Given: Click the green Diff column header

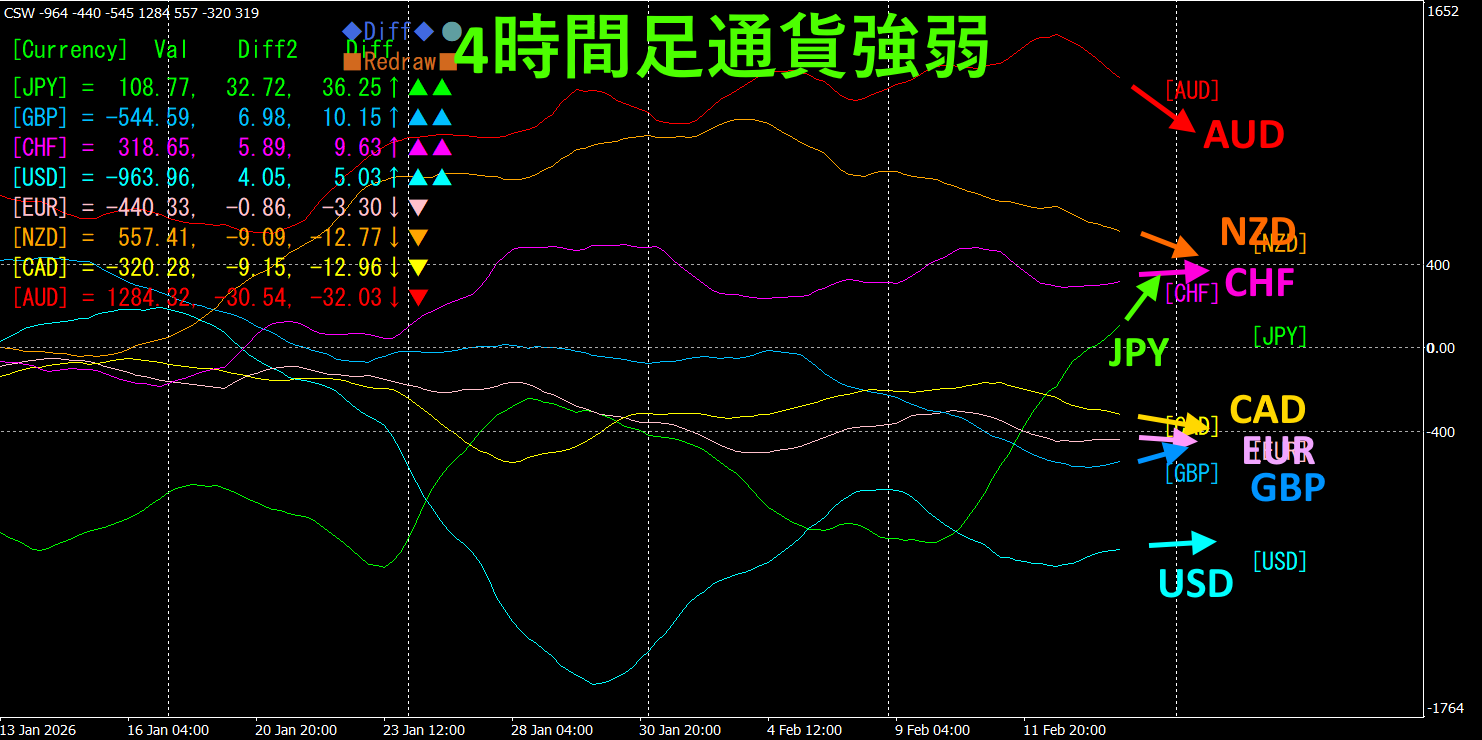Looking at the screenshot, I should [x=369, y=49].
